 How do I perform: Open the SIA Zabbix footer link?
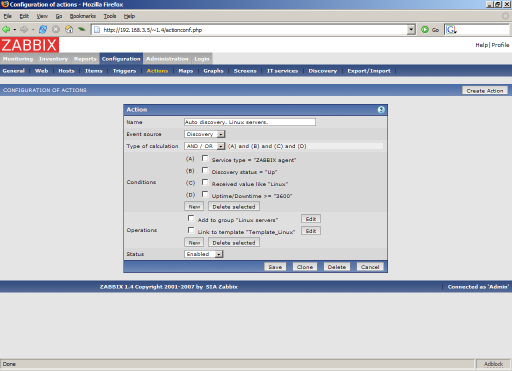tap(222, 287)
